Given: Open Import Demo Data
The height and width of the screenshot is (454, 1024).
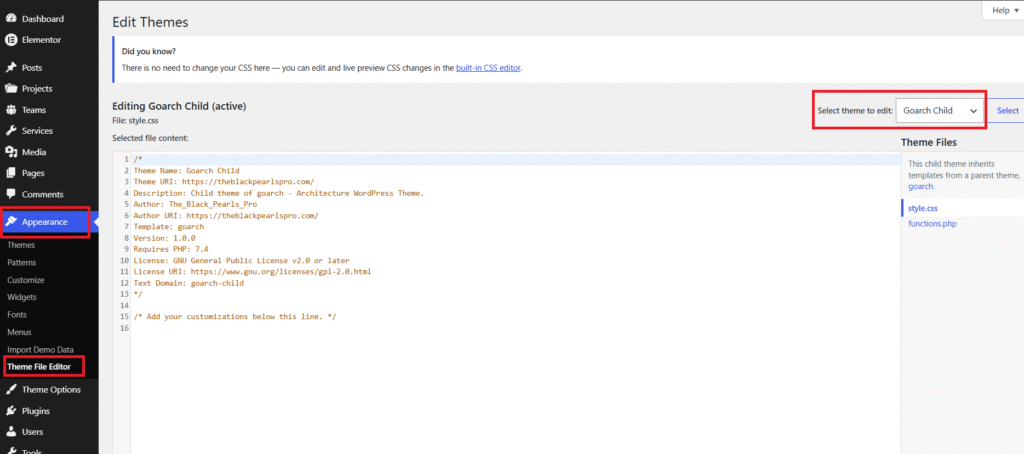Looking at the screenshot, I should (x=40, y=349).
